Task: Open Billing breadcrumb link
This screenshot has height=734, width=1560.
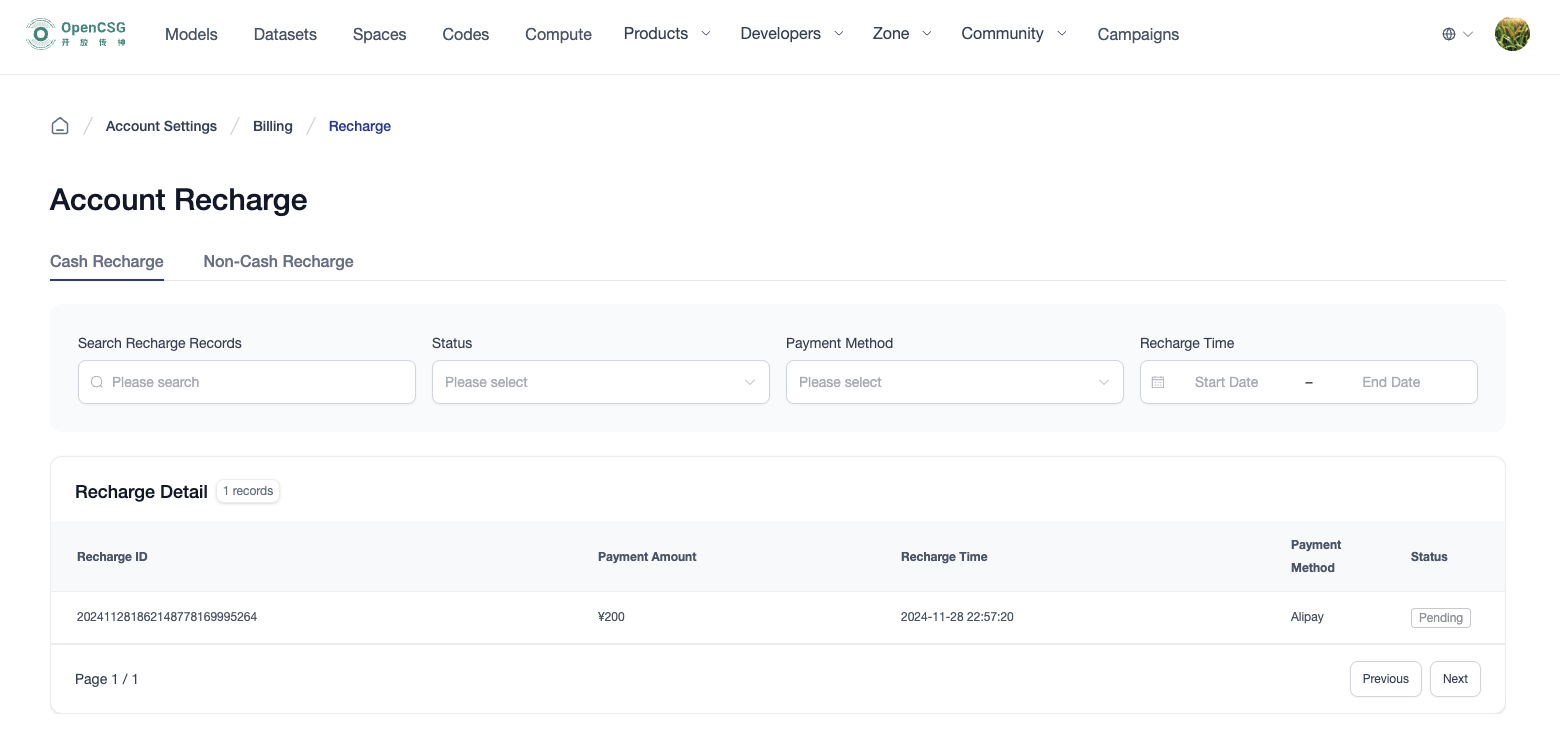Action: (272, 126)
